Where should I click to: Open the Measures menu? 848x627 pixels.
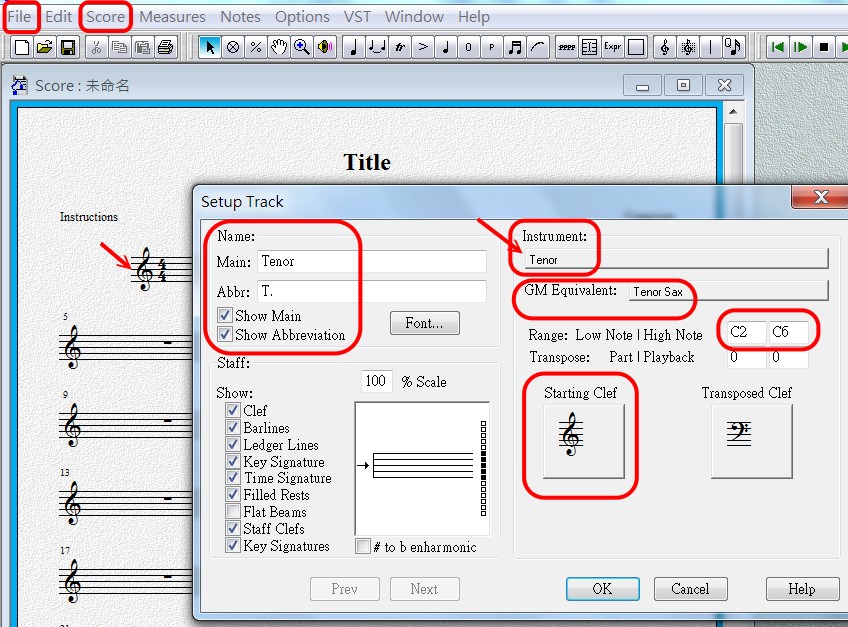pyautogui.click(x=172, y=17)
